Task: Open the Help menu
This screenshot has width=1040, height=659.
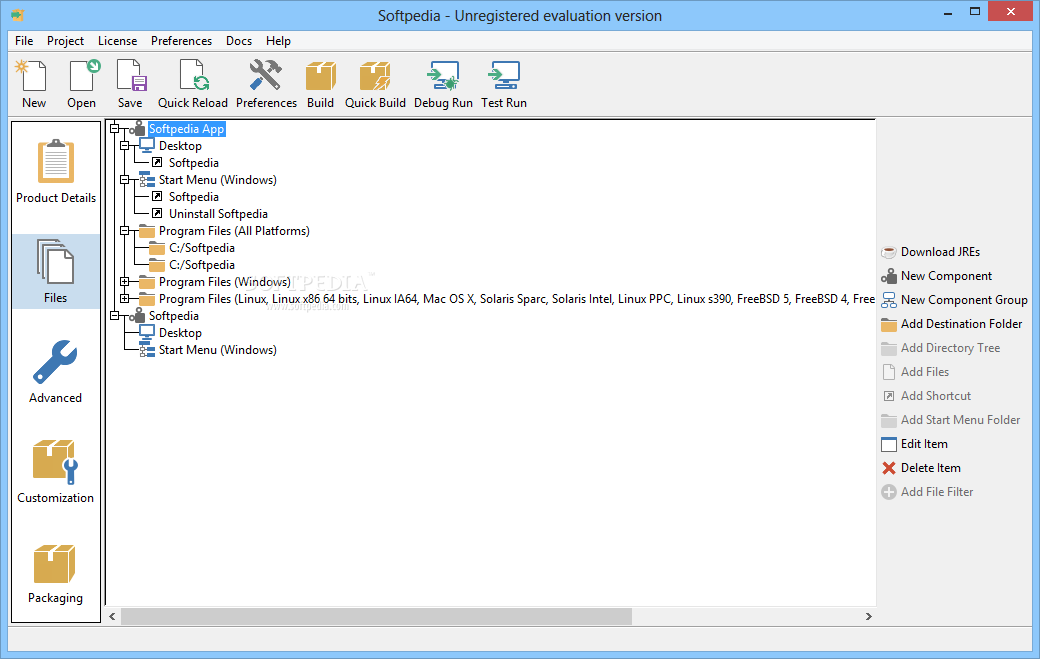Action: [x=279, y=40]
